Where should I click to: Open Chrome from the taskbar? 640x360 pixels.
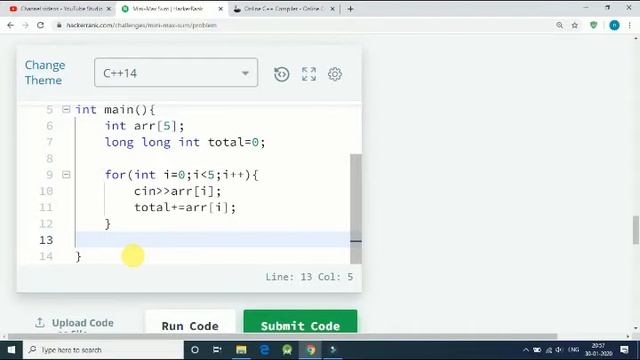point(311,350)
